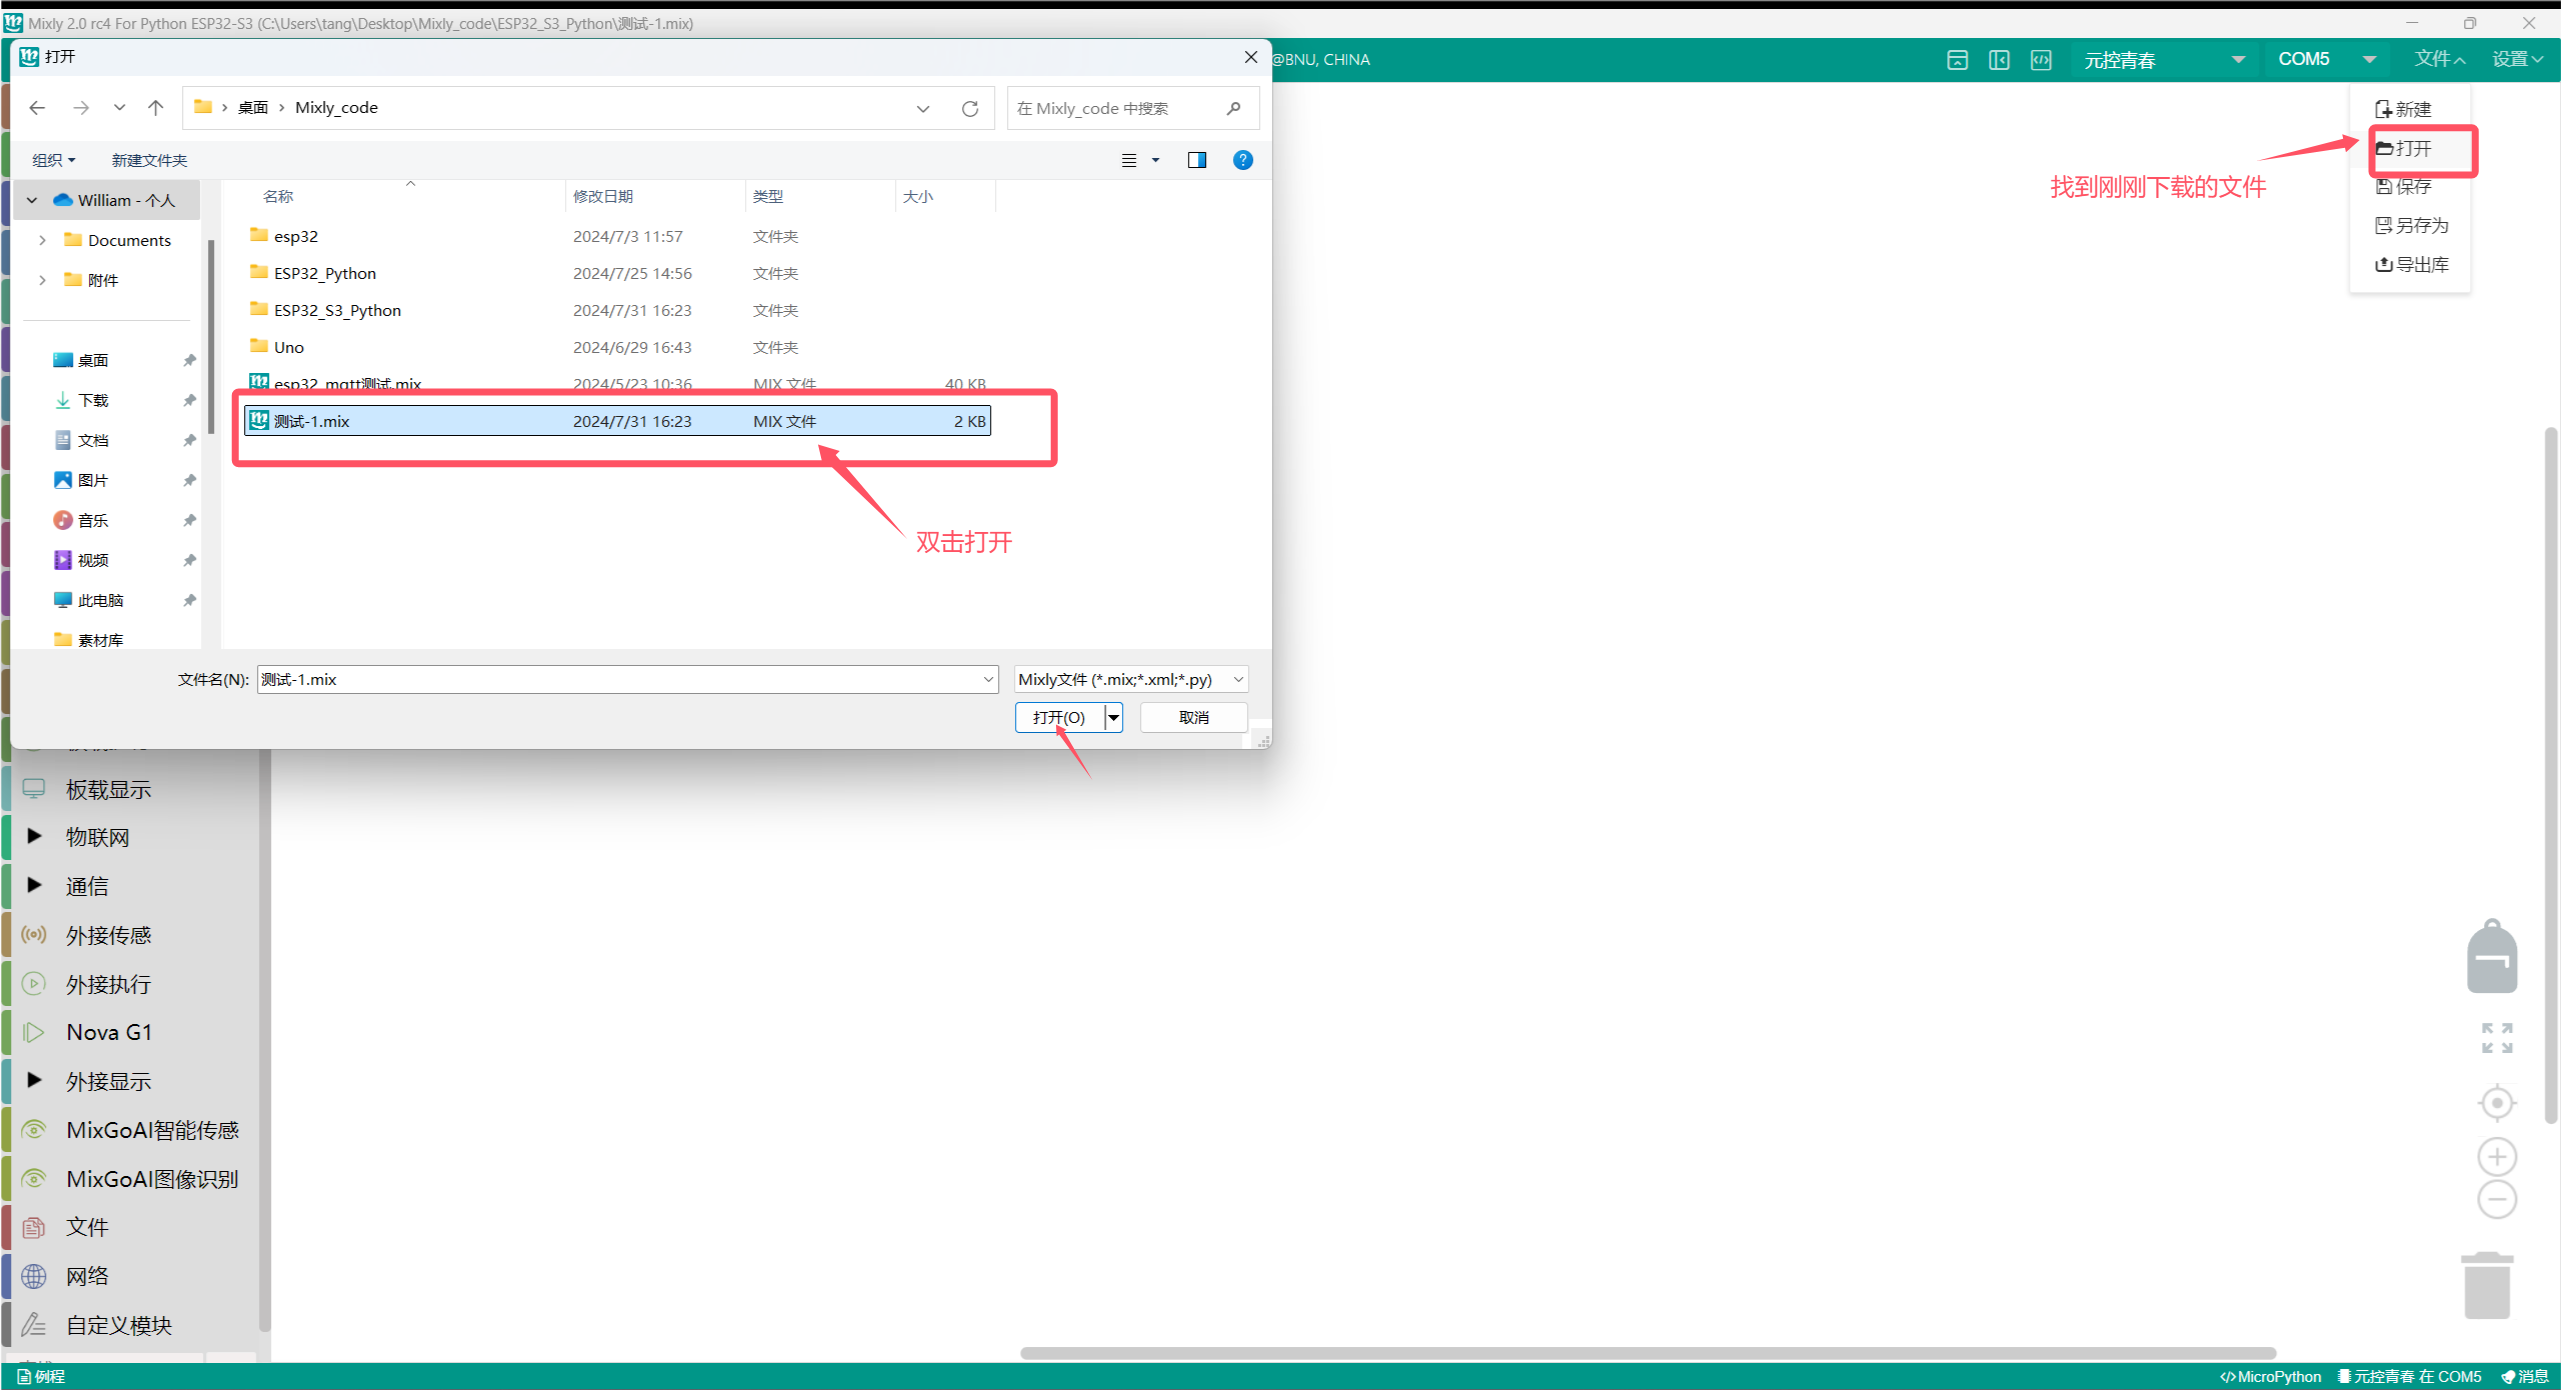This screenshot has width=2561, height=1390.
Task: Toggle the preview pane button
Action: point(1196,160)
